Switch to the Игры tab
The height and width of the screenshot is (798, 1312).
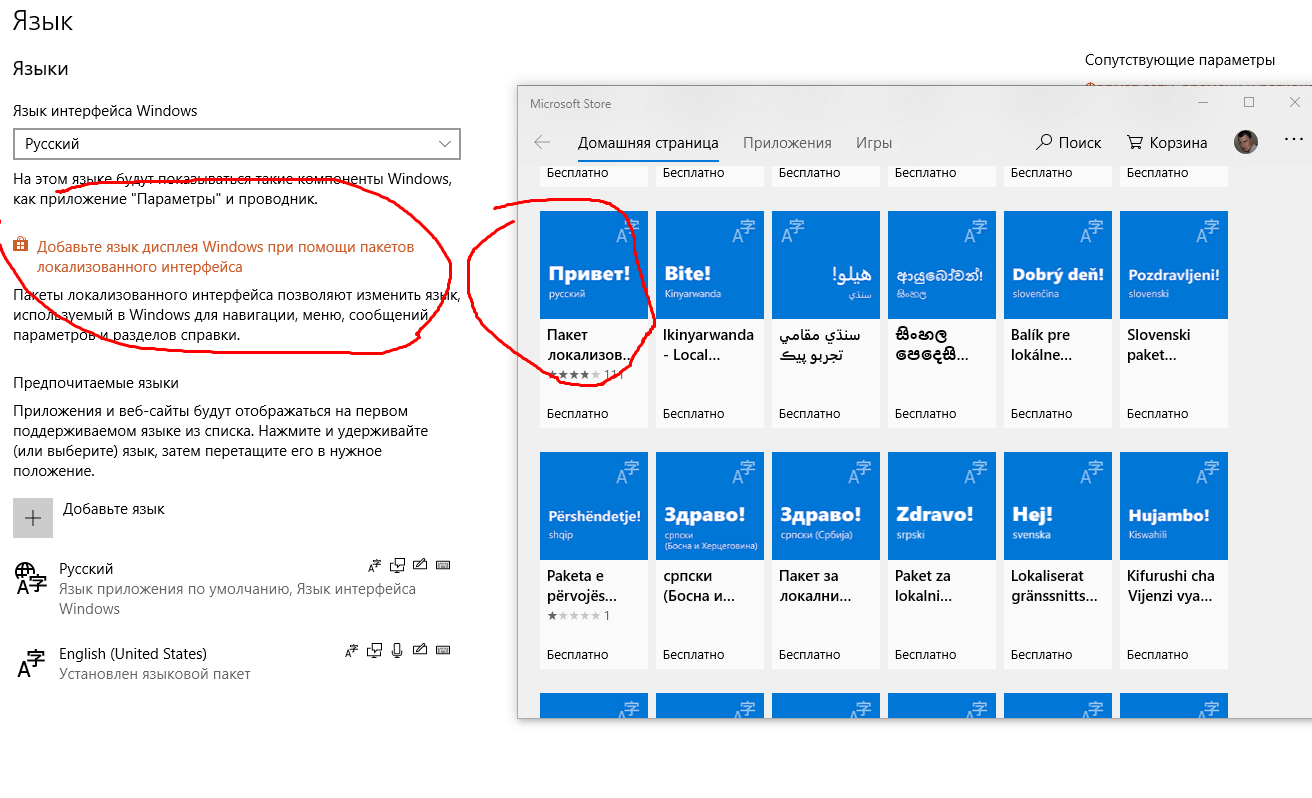click(x=874, y=143)
